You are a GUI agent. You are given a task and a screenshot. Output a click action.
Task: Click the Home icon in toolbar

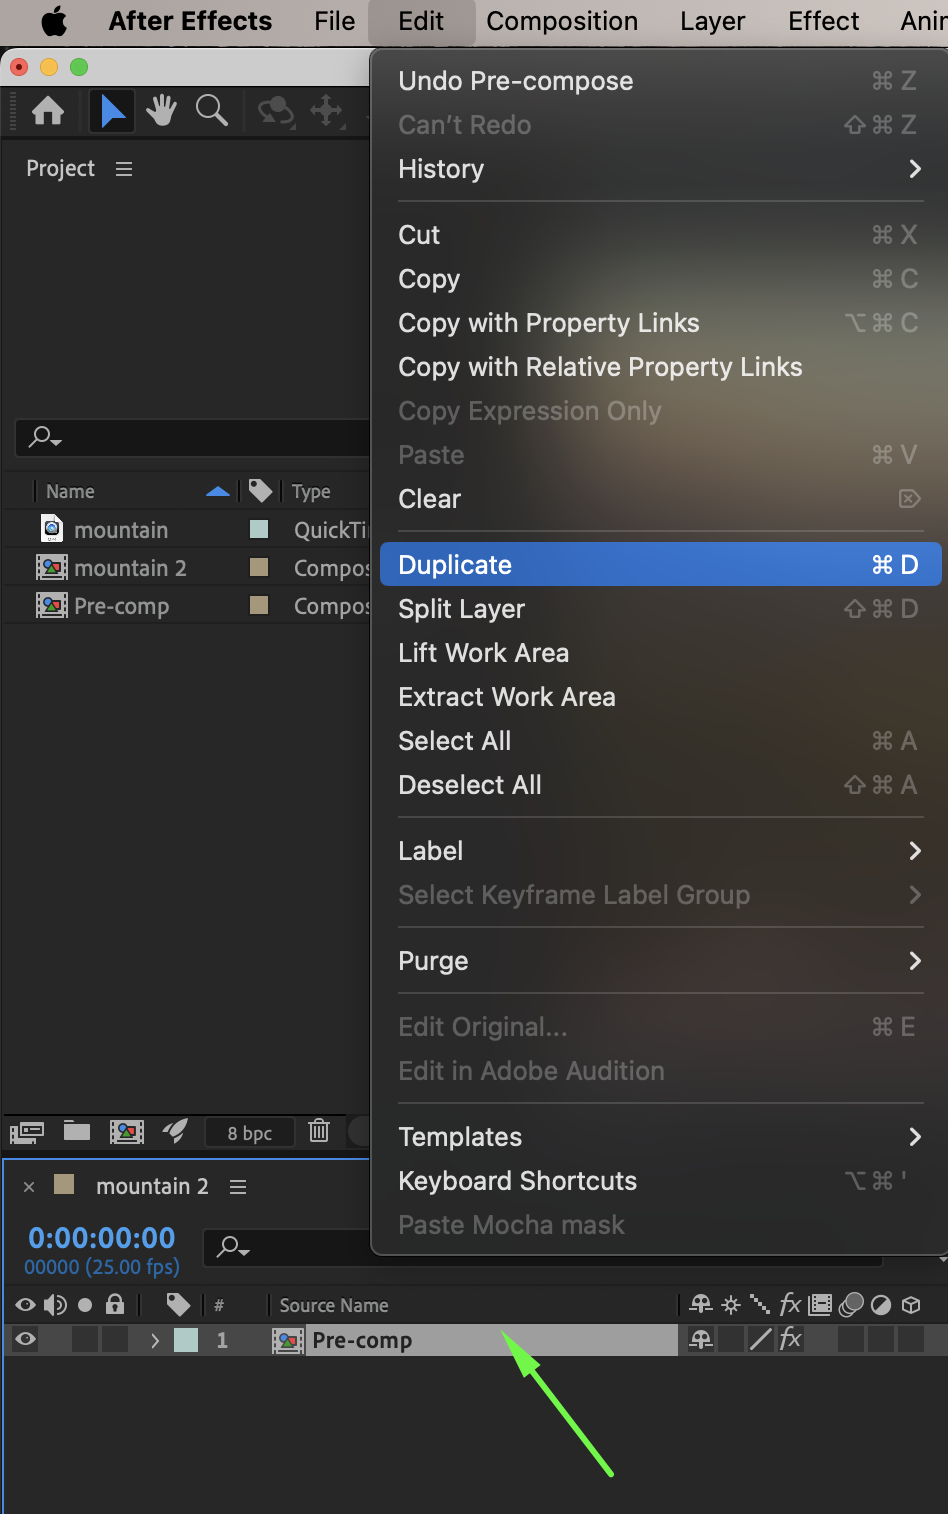click(x=48, y=110)
